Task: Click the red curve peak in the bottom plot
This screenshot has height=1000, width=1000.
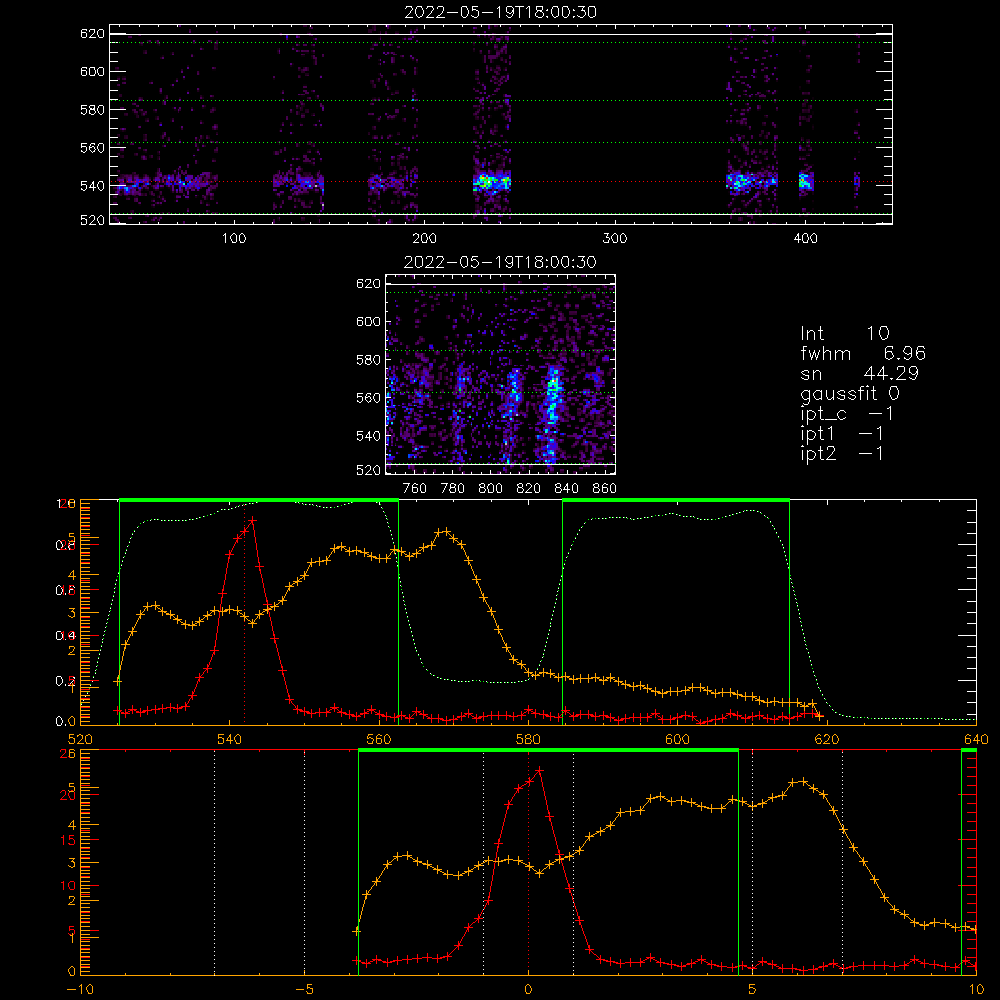Action: [x=540, y=770]
